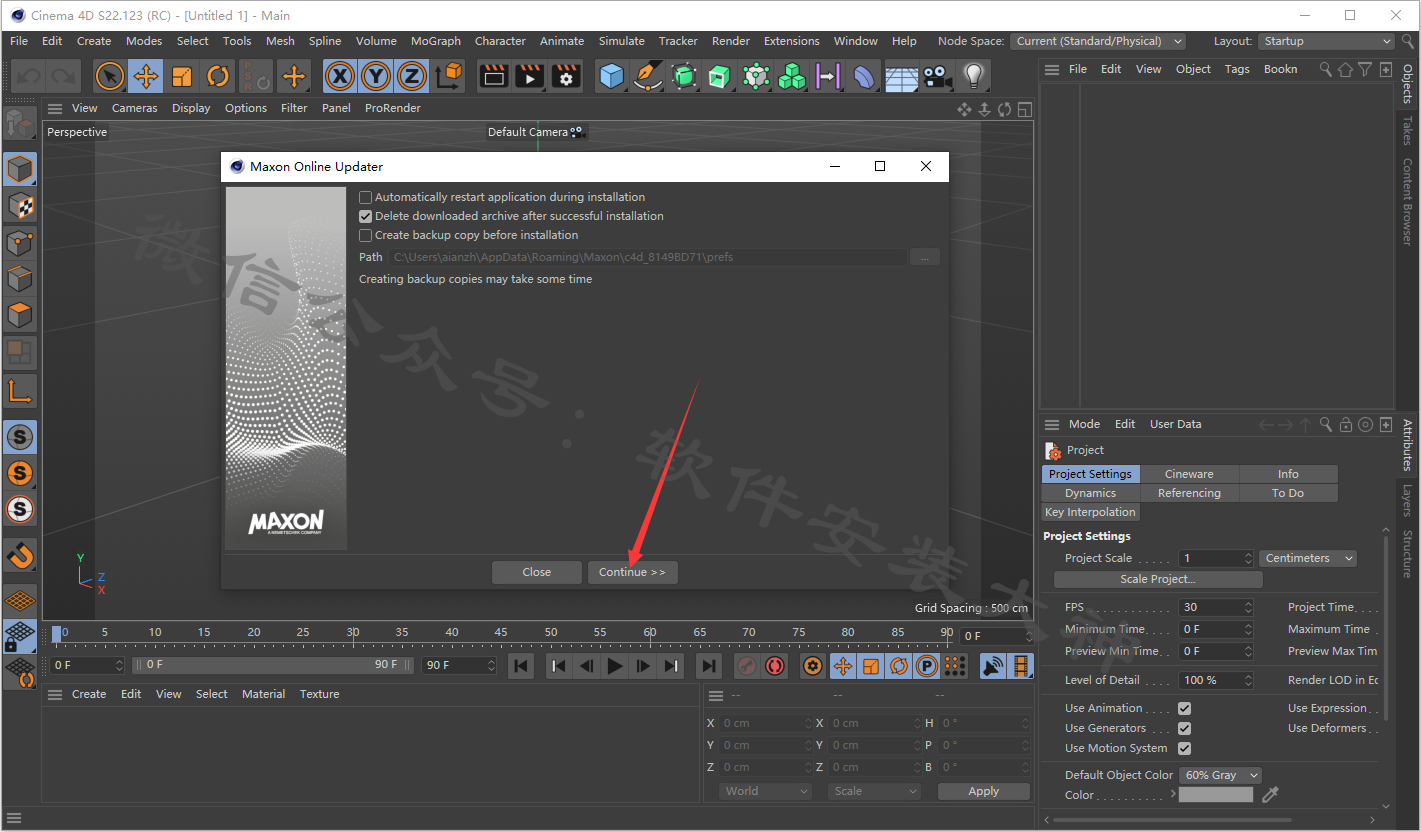Add a Camera object
Viewport: 1421px width, 832px height.
coord(937,76)
